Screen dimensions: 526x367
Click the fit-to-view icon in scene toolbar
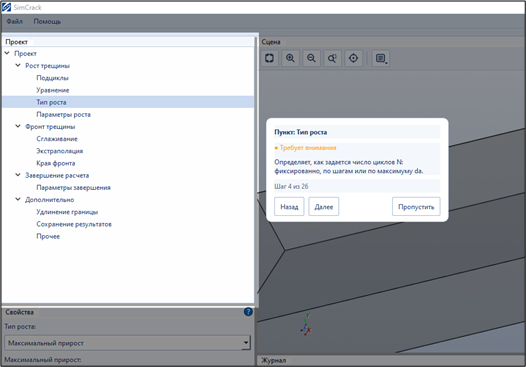point(269,58)
